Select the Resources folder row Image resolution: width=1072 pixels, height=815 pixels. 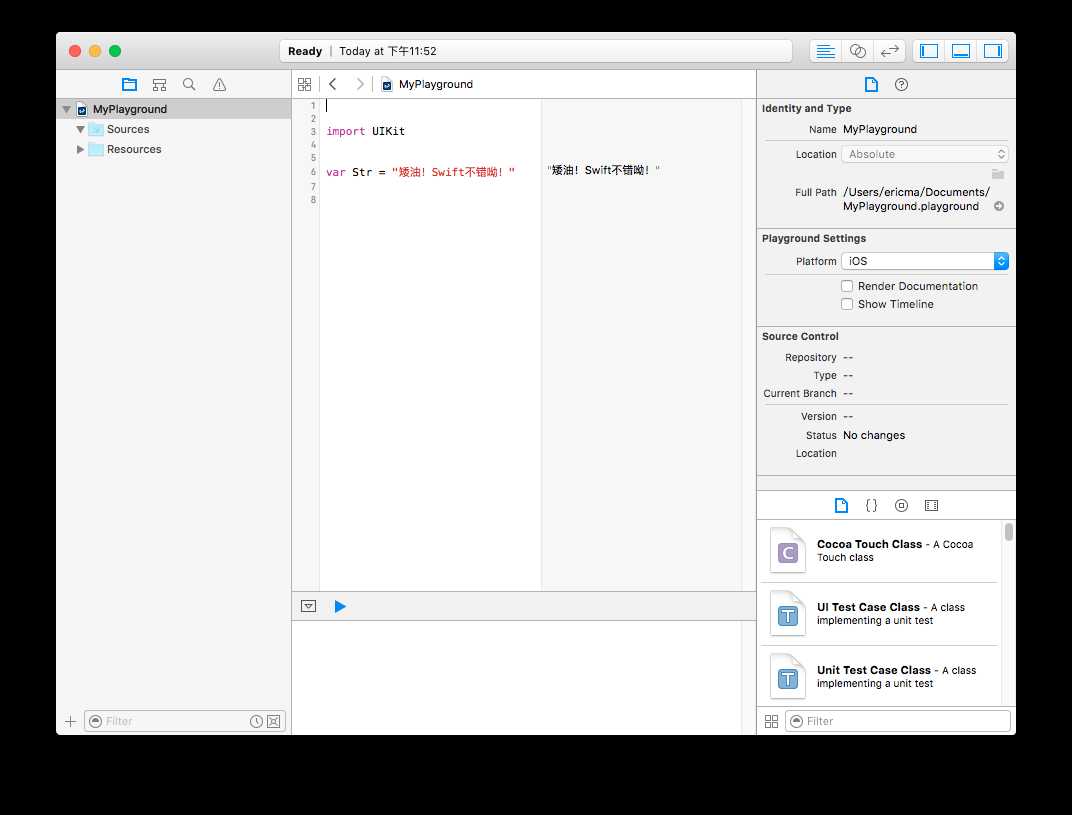(174, 149)
